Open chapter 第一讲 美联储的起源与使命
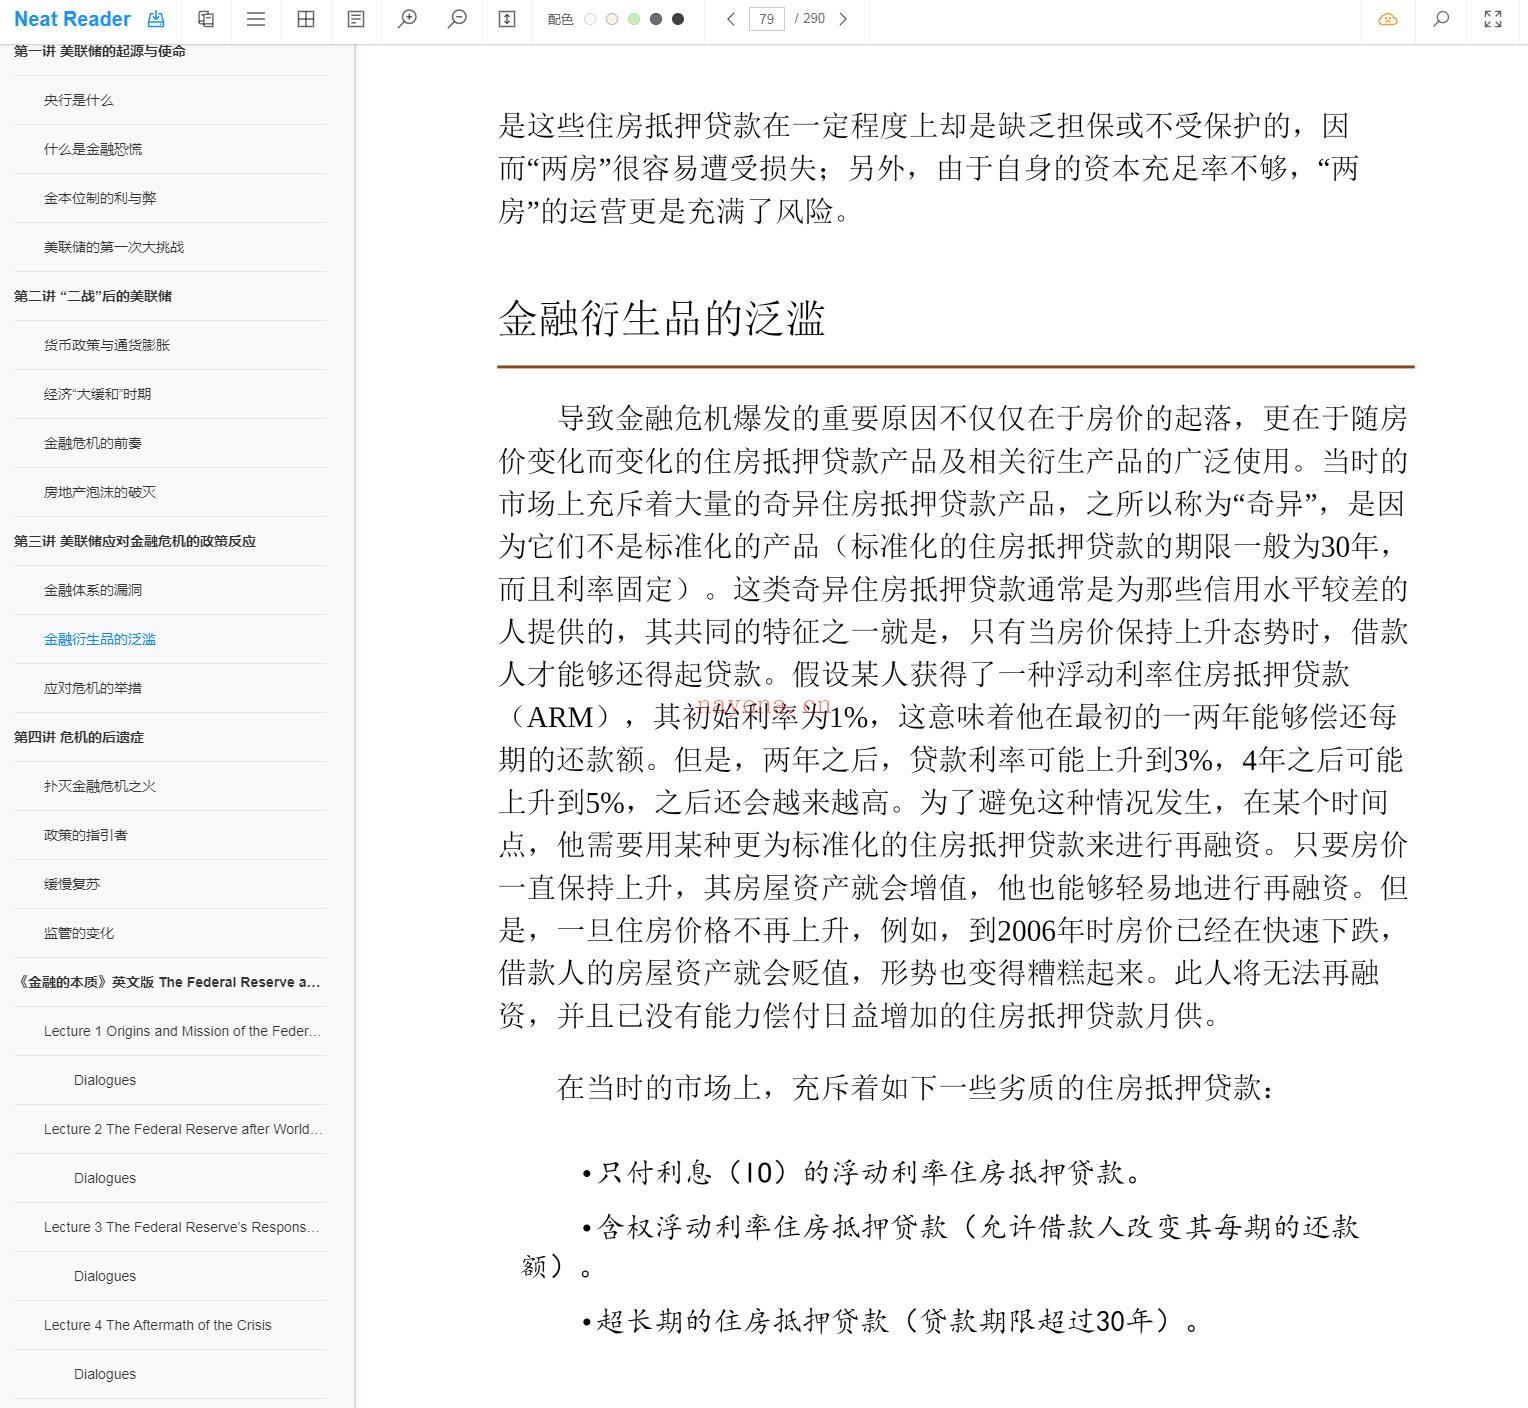1528x1408 pixels. [100, 52]
